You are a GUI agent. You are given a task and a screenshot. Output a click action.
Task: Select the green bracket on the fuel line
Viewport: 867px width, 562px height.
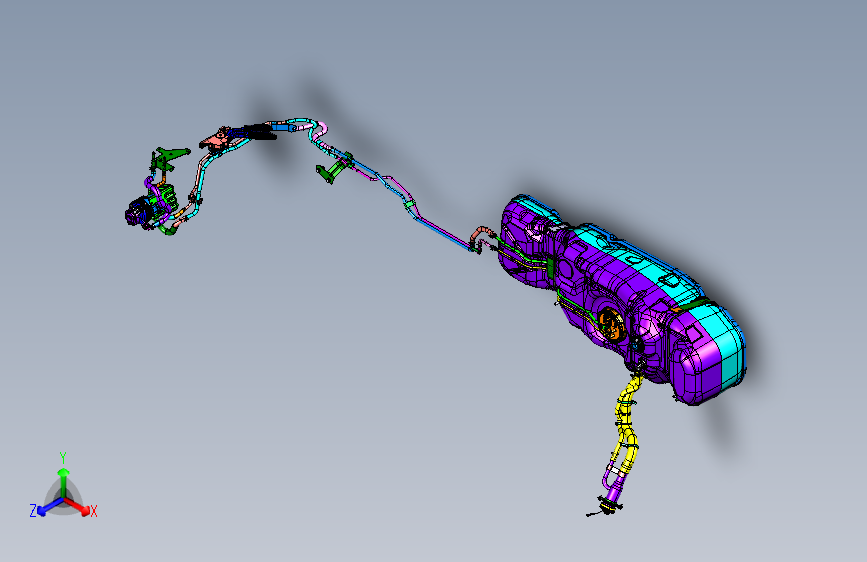pos(334,168)
